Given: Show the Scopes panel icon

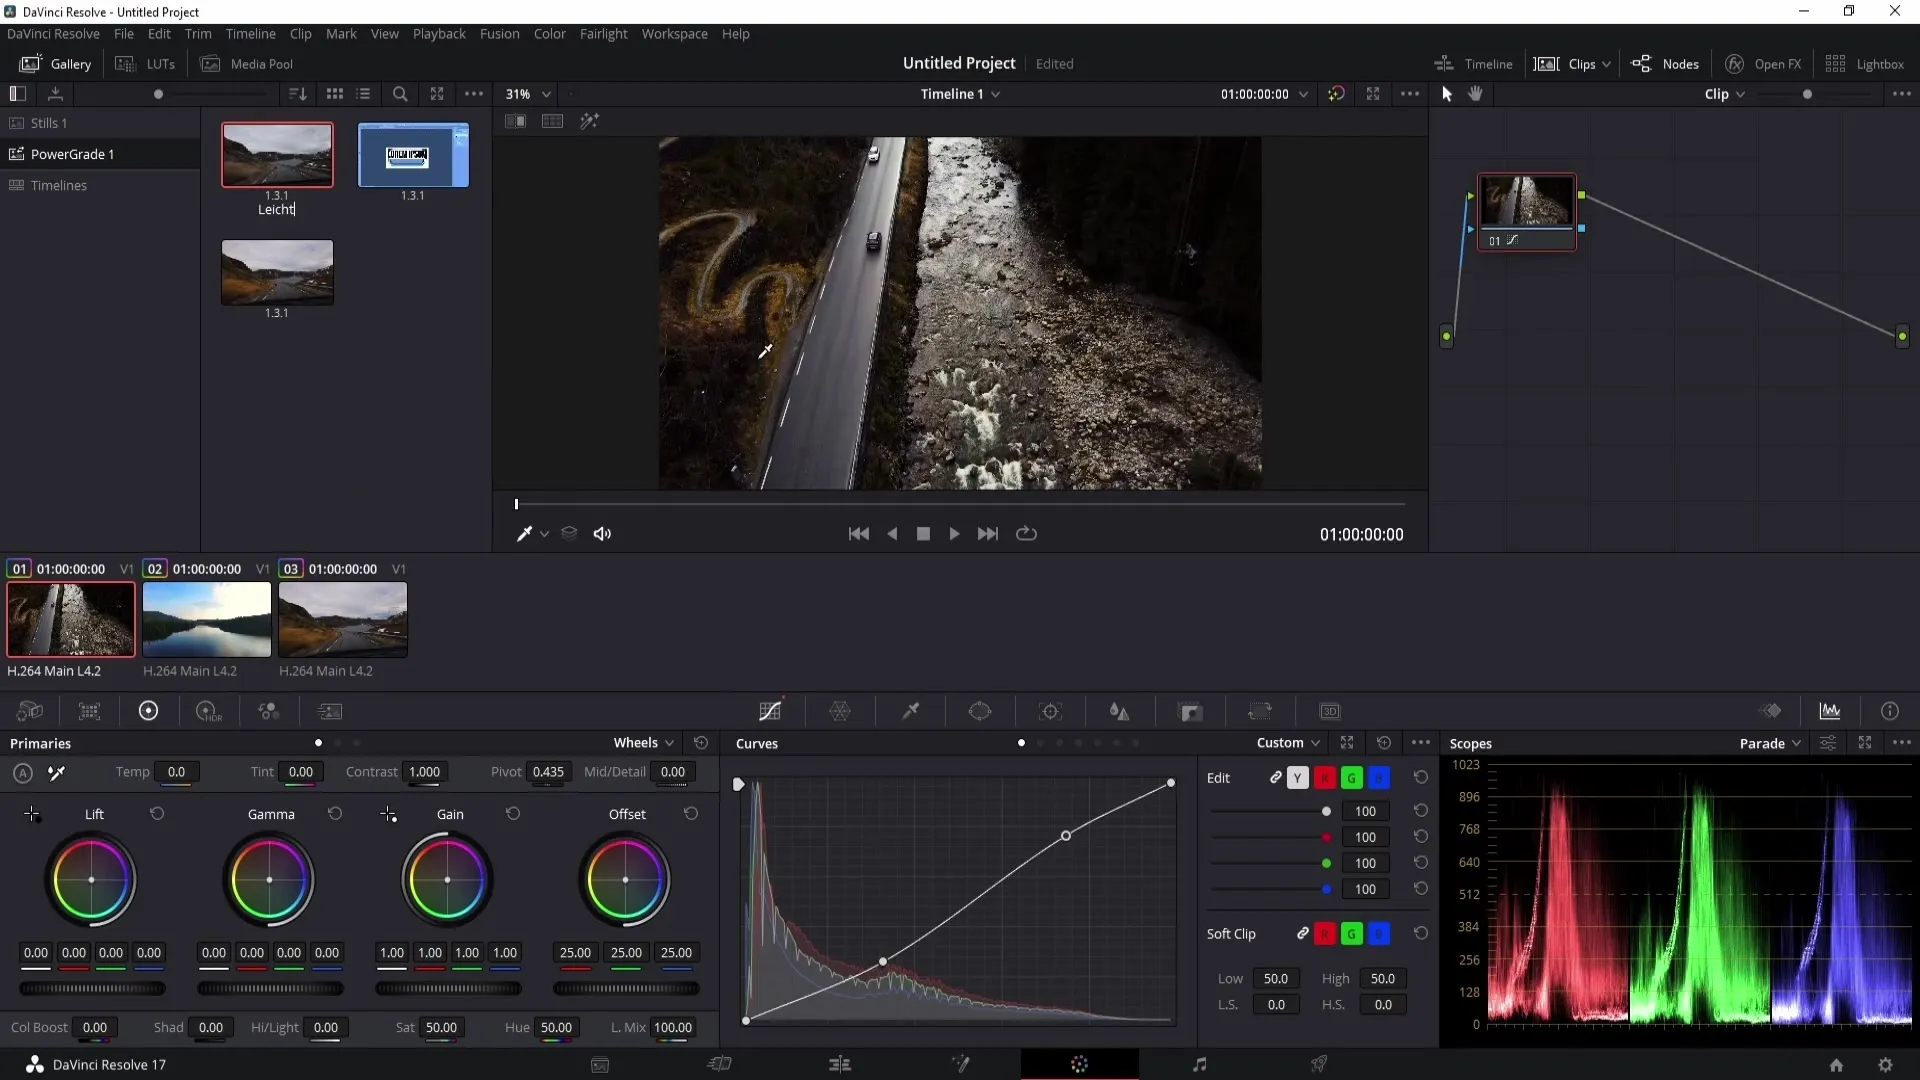Looking at the screenshot, I should pos(1830,711).
